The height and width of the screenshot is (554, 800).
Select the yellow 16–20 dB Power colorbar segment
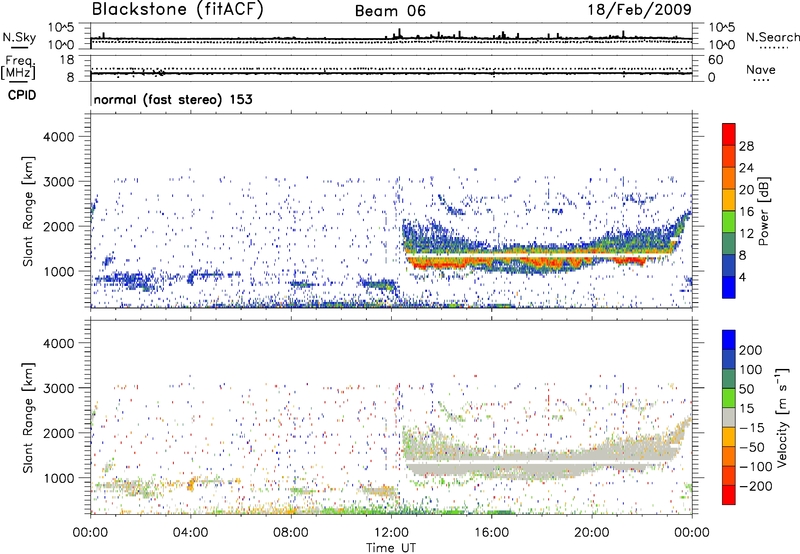click(x=729, y=199)
